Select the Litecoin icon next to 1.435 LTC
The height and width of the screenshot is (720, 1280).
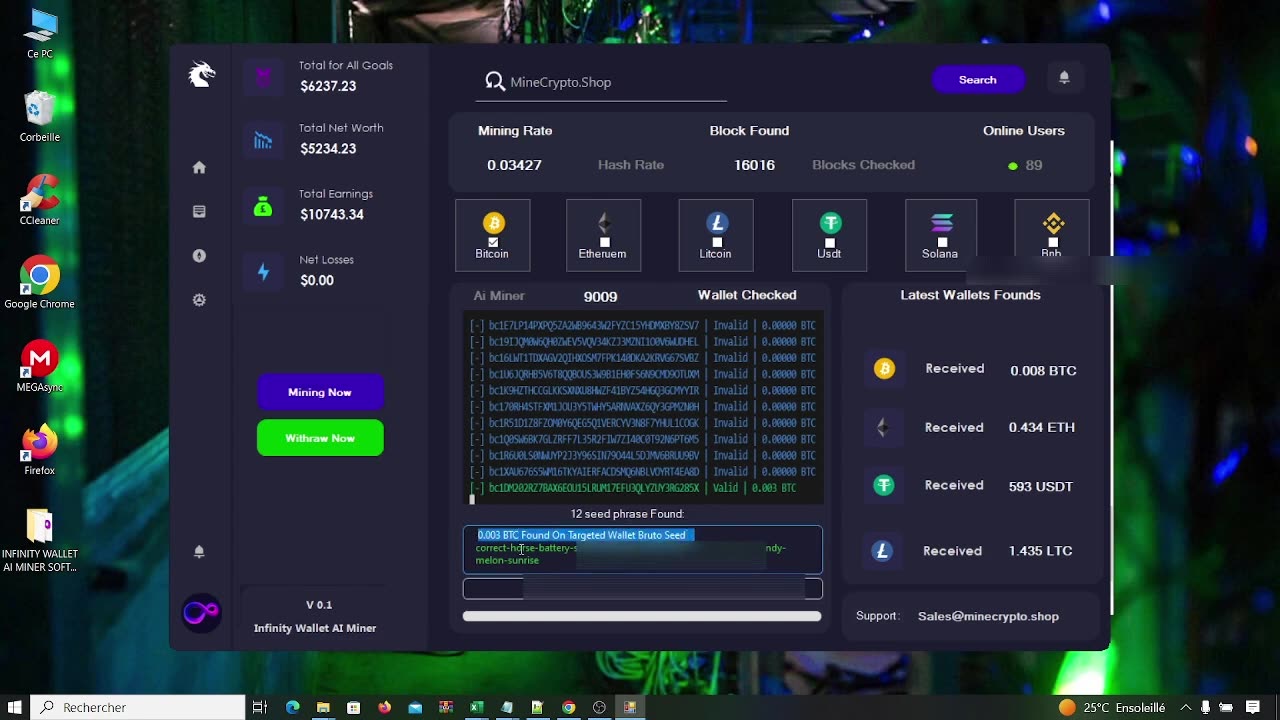(882, 550)
